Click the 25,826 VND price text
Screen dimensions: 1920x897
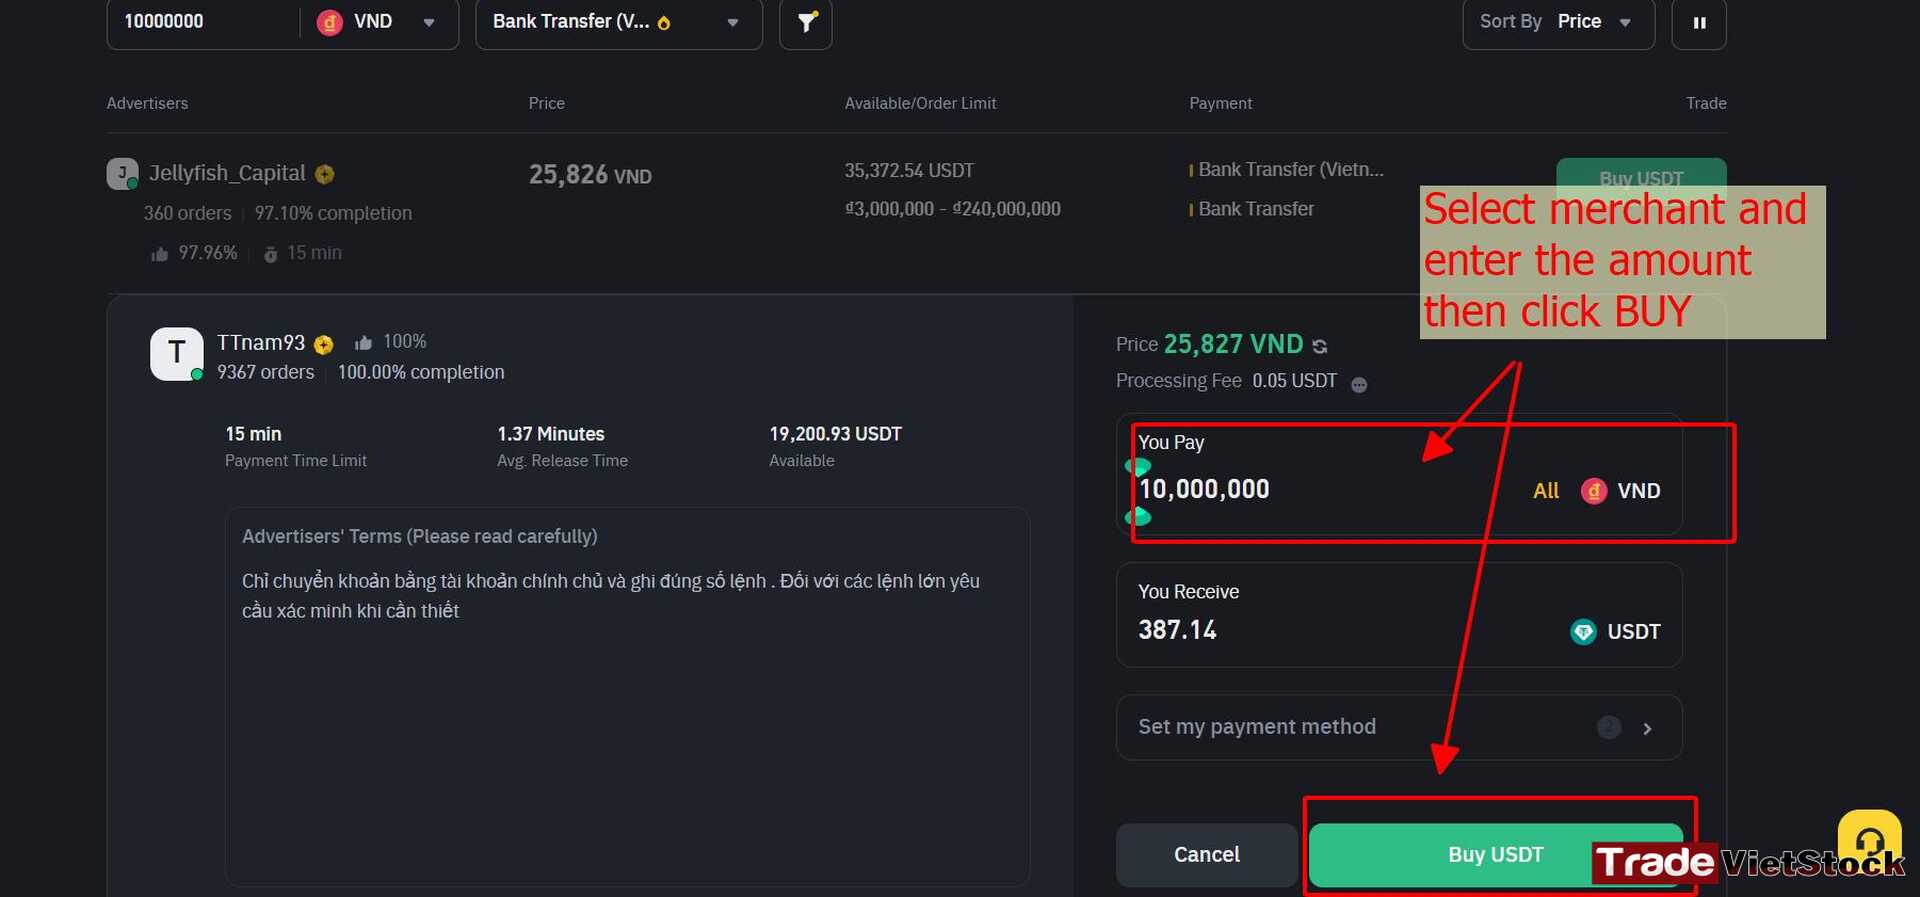(590, 175)
